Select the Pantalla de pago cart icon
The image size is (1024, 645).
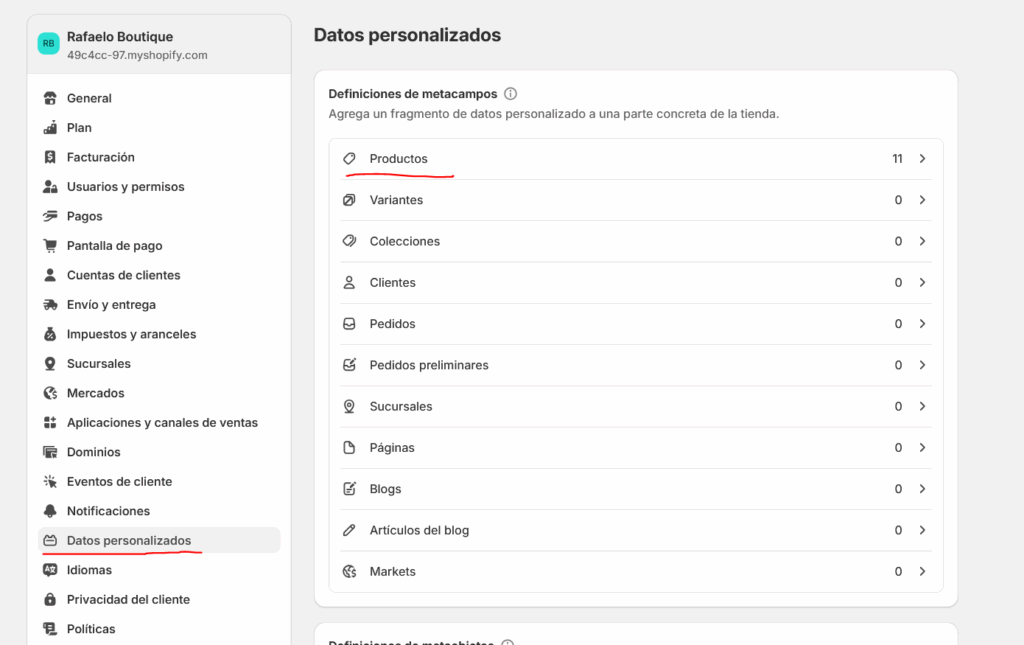pos(50,246)
